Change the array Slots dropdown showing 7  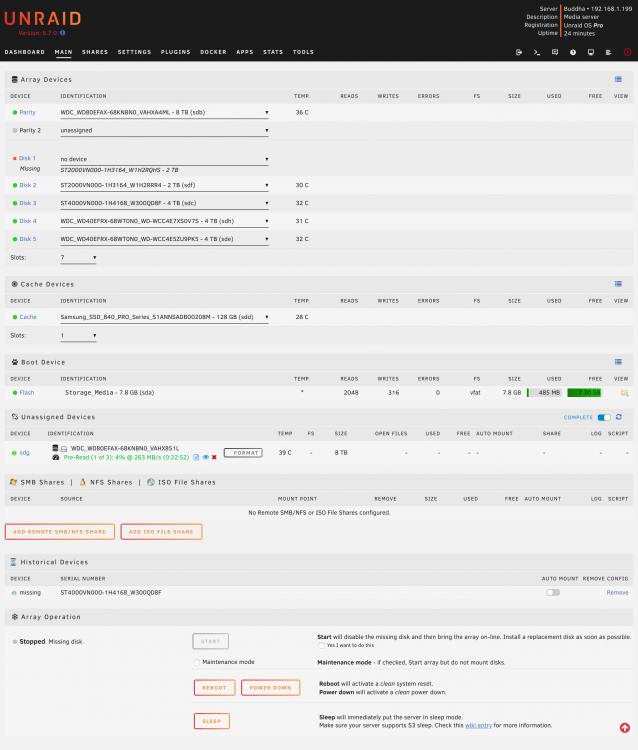(78, 257)
